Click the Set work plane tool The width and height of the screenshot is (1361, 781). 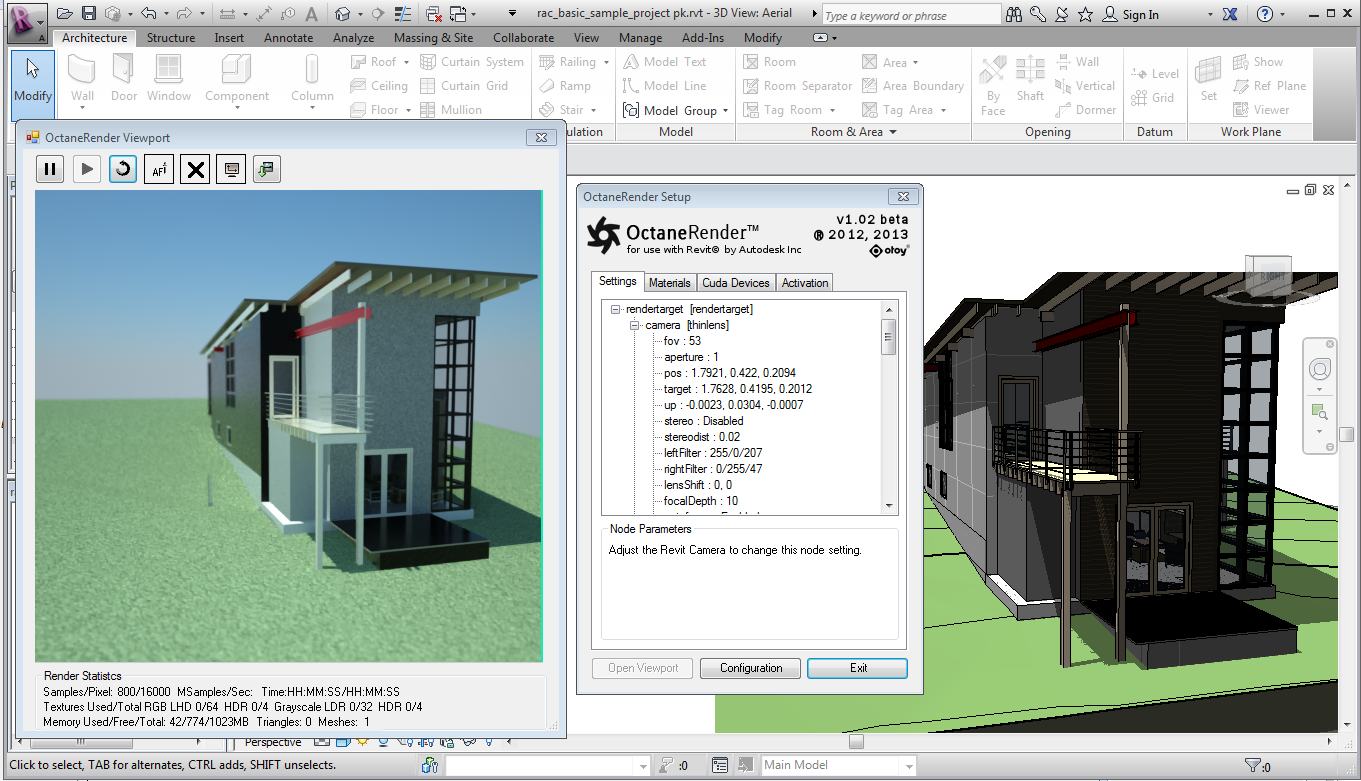coord(1209,79)
